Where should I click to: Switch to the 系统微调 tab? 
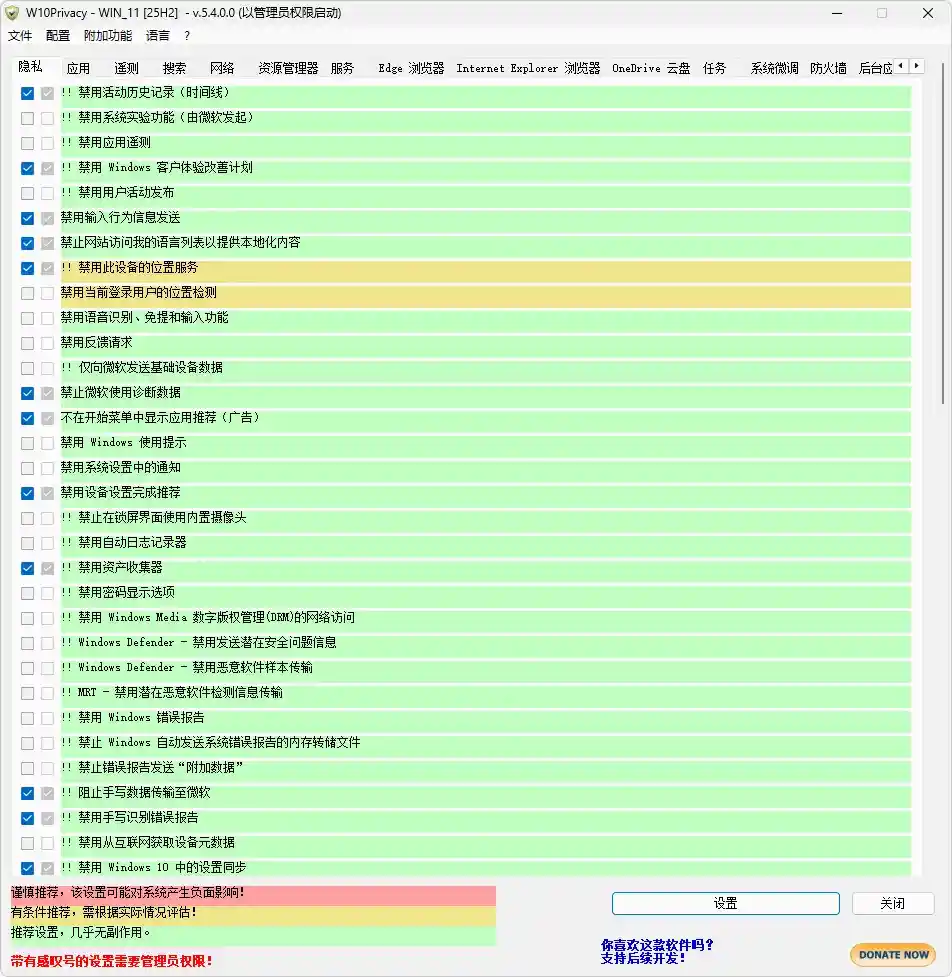click(x=774, y=68)
